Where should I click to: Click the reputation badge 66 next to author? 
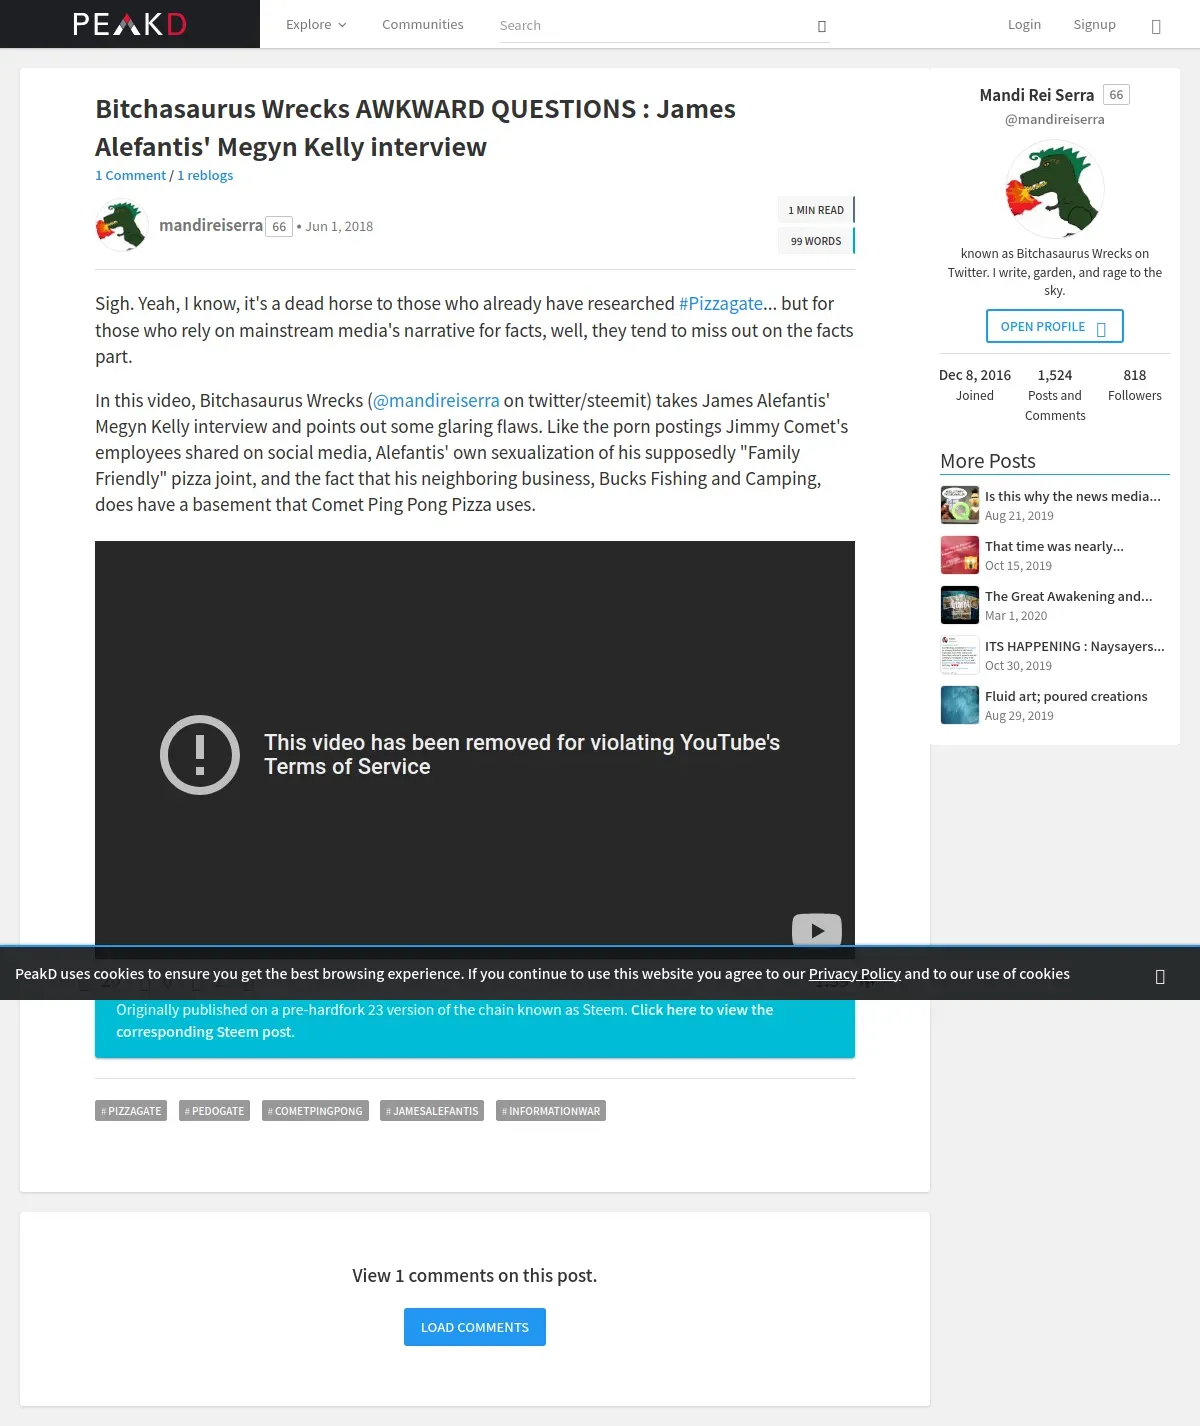tap(279, 227)
